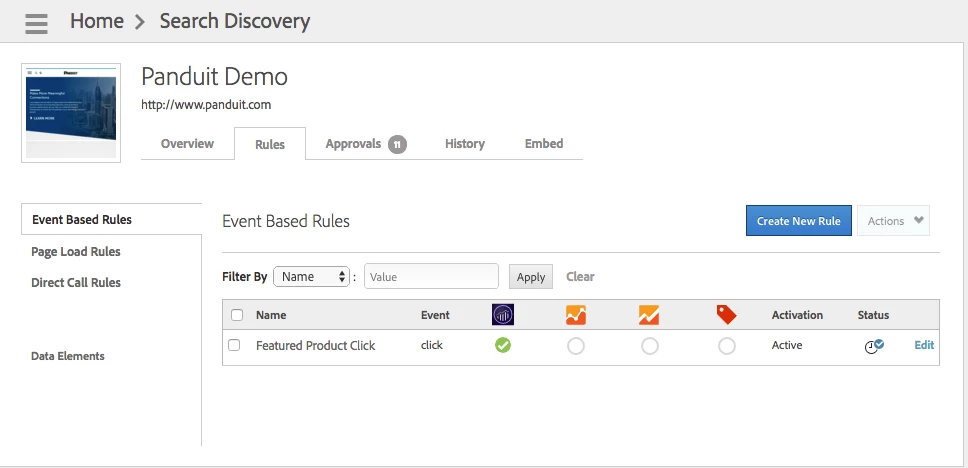
Task: Click the Panduit site thumbnail
Action: click(x=71, y=113)
